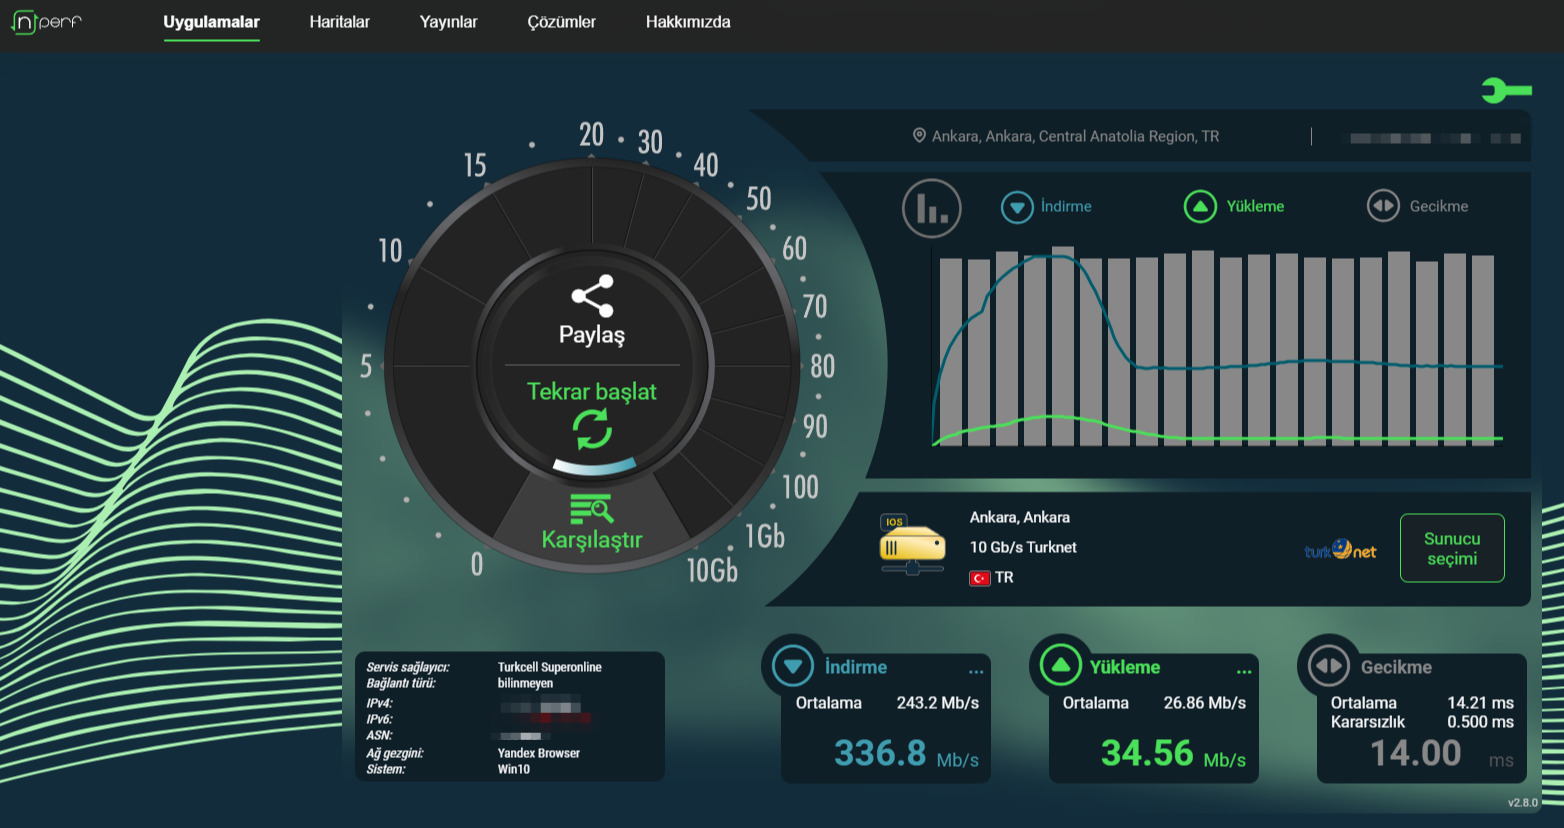
Task: Open the İndirme card three-dots menu
Action: [x=976, y=672]
